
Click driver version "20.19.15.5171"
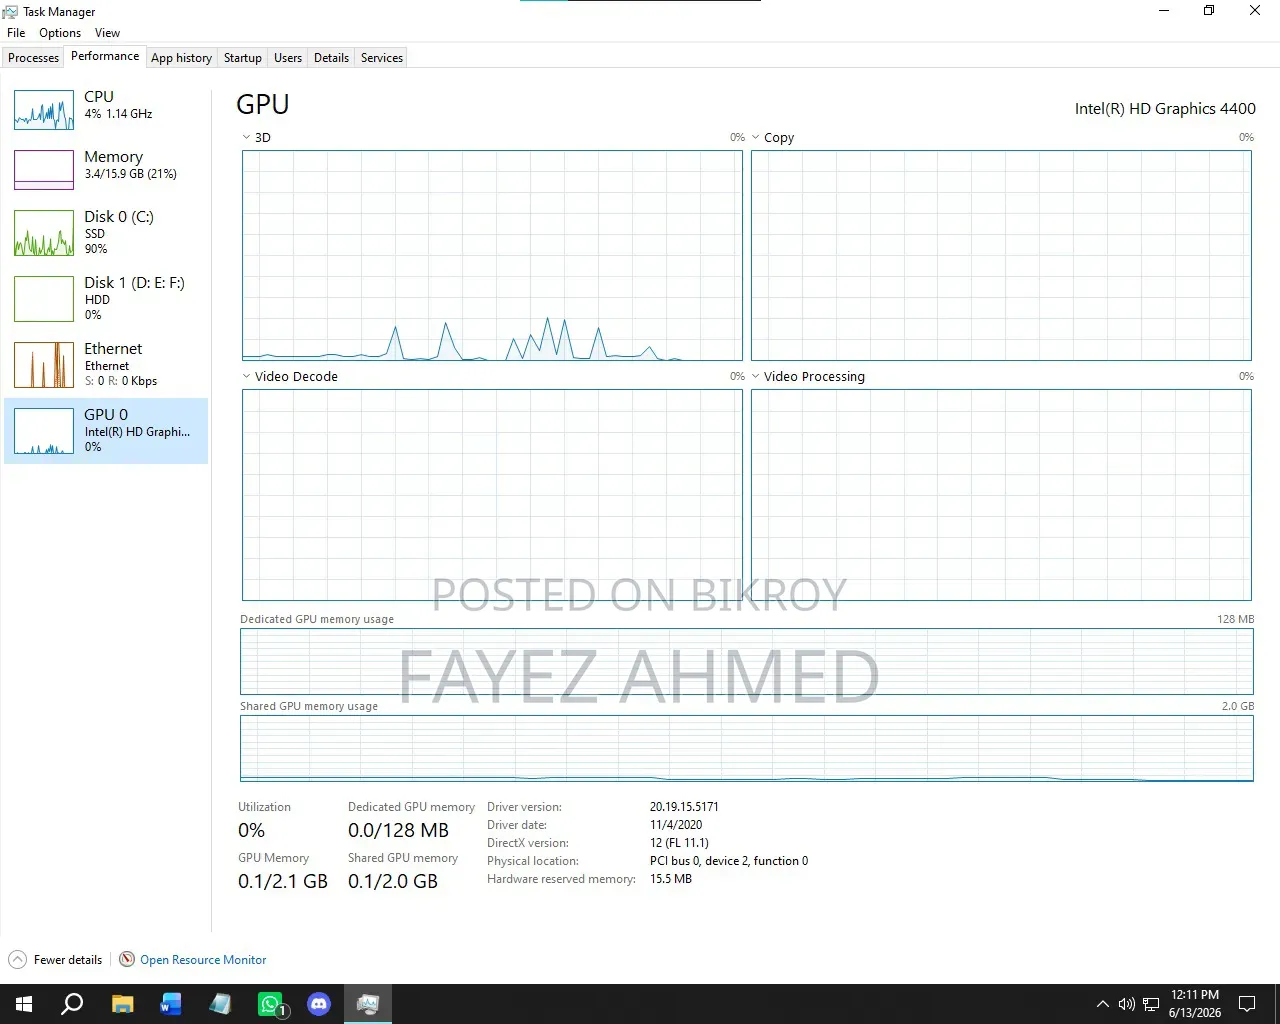tap(684, 807)
